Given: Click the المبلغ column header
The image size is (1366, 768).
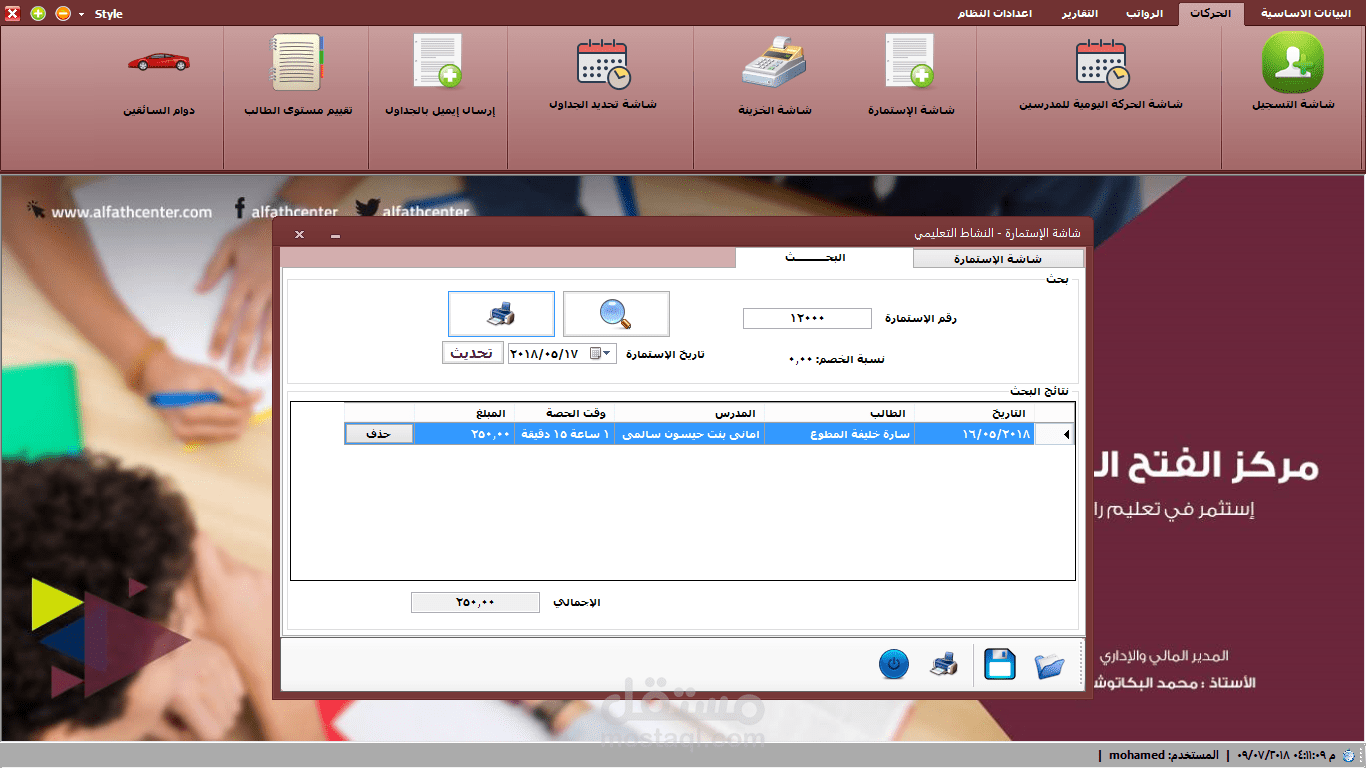Looking at the screenshot, I should pos(465,413).
